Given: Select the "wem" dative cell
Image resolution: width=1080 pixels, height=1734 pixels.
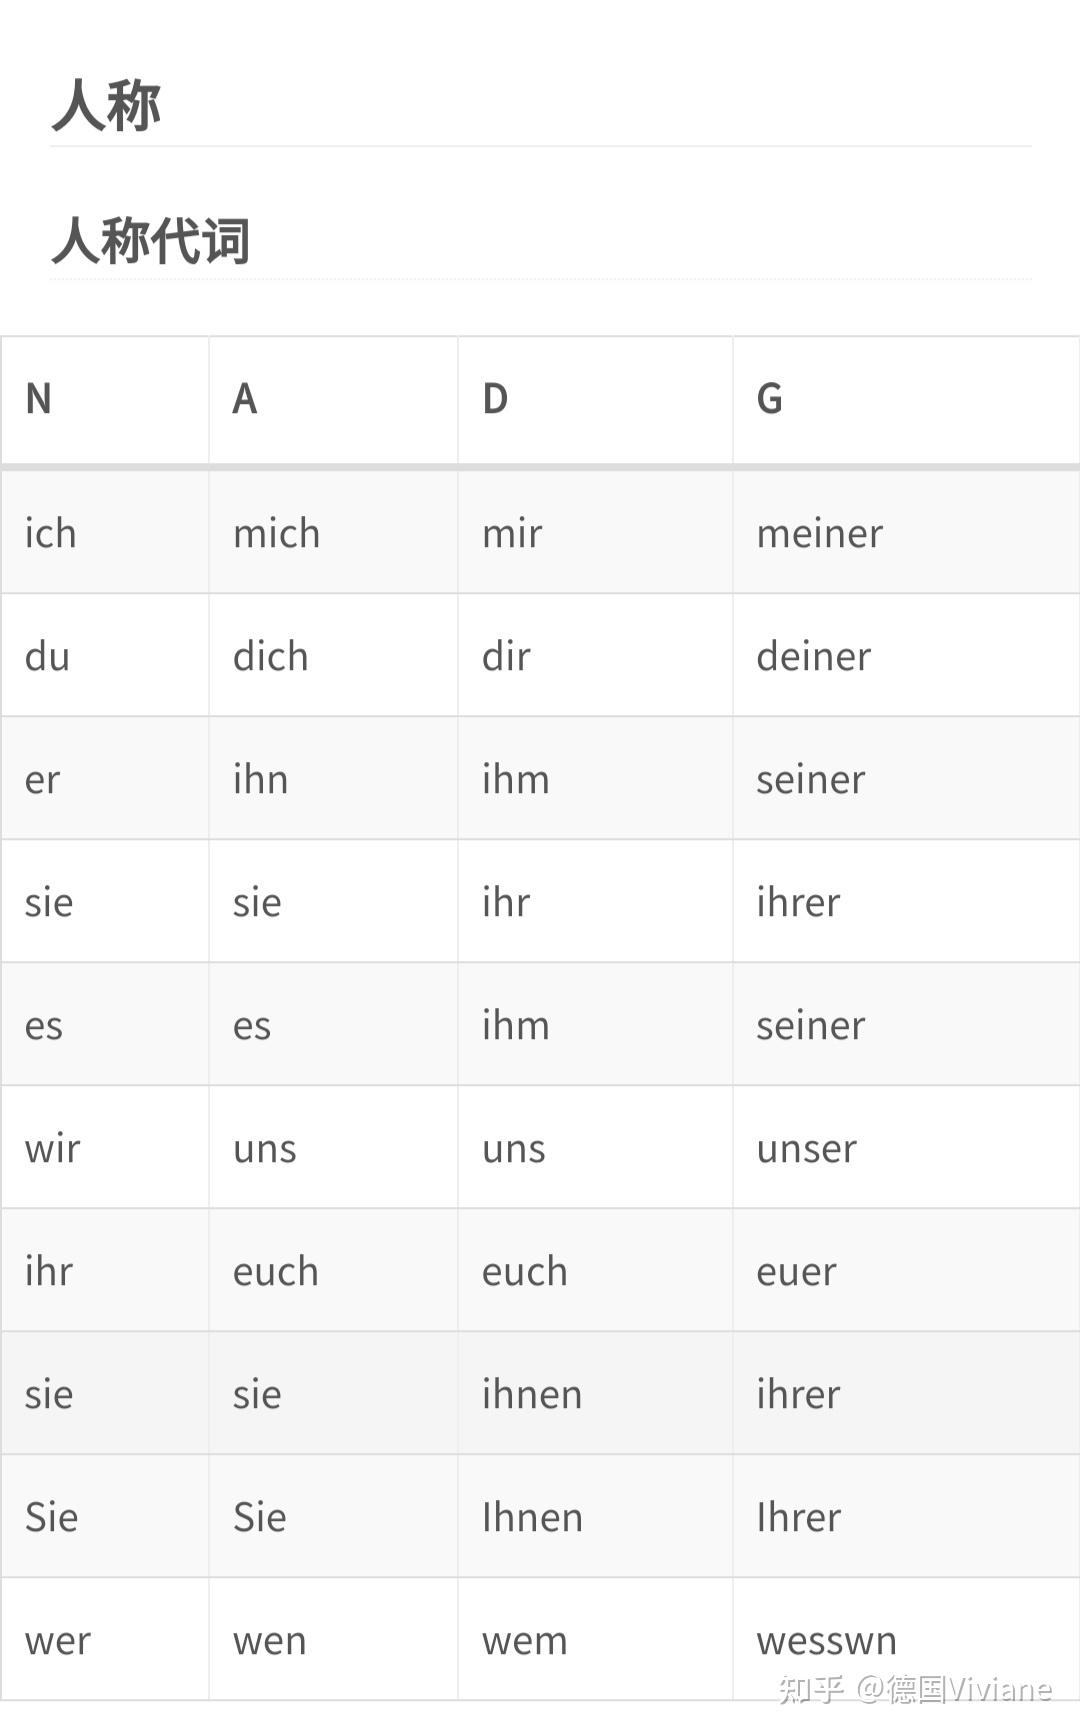Looking at the screenshot, I should [524, 1640].
